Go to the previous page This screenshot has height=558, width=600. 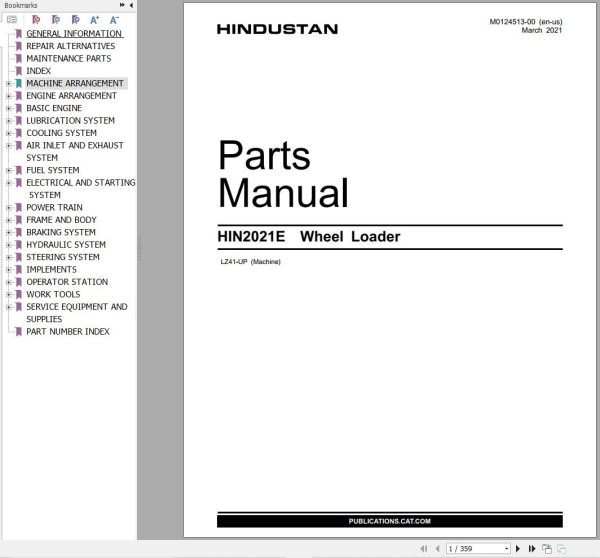pos(437,548)
